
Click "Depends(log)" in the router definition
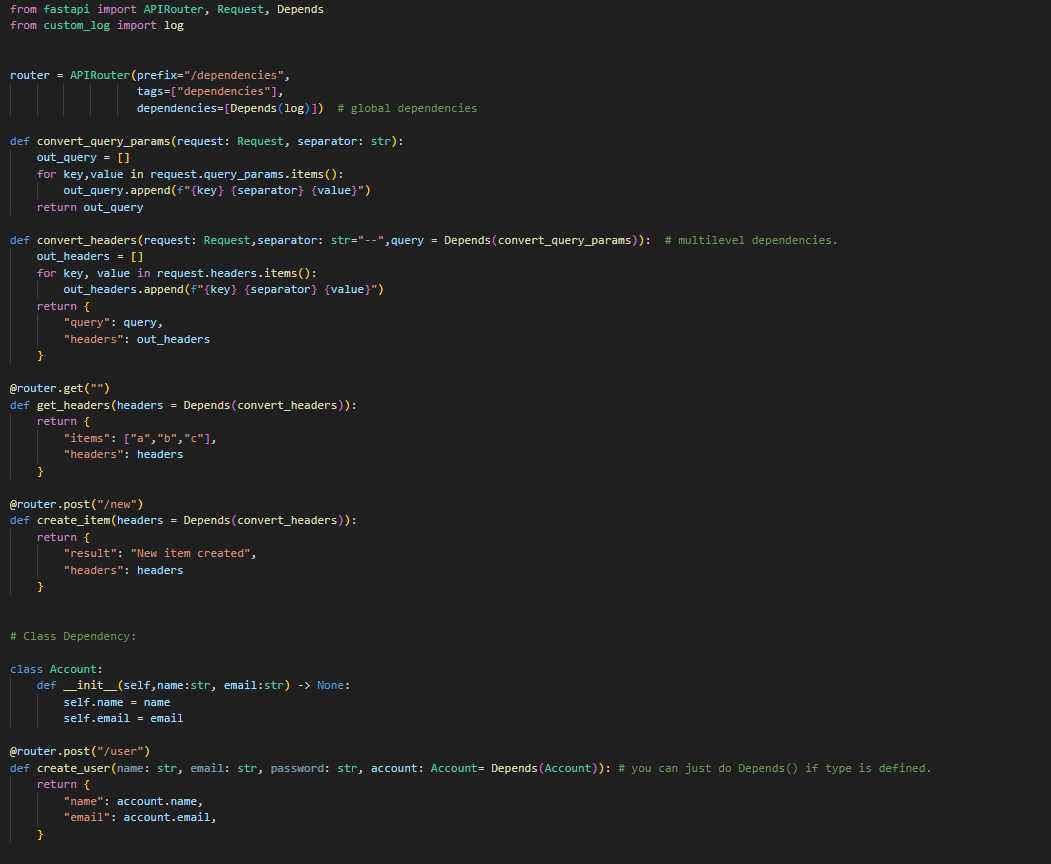tap(270, 108)
